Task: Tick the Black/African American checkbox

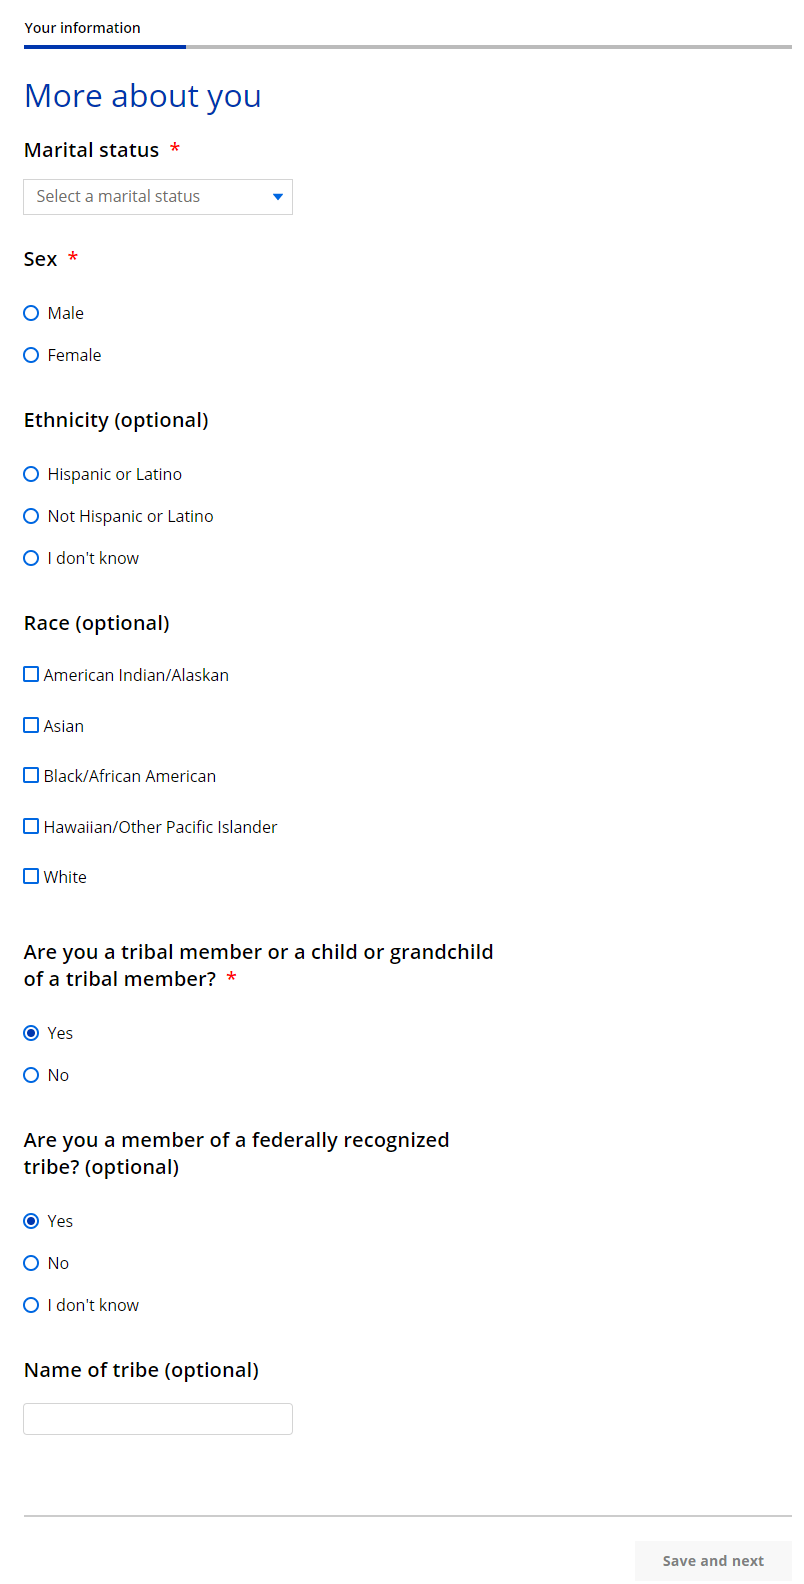Action: point(31,776)
